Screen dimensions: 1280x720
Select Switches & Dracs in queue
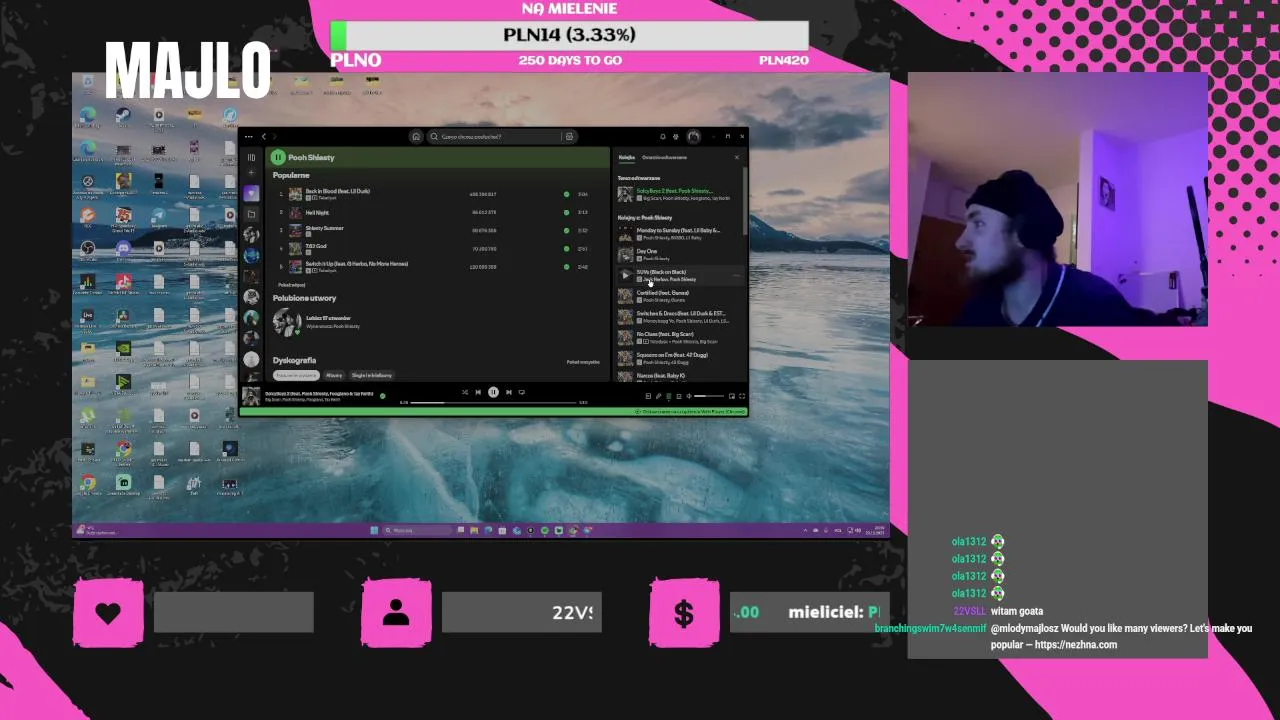point(681,317)
